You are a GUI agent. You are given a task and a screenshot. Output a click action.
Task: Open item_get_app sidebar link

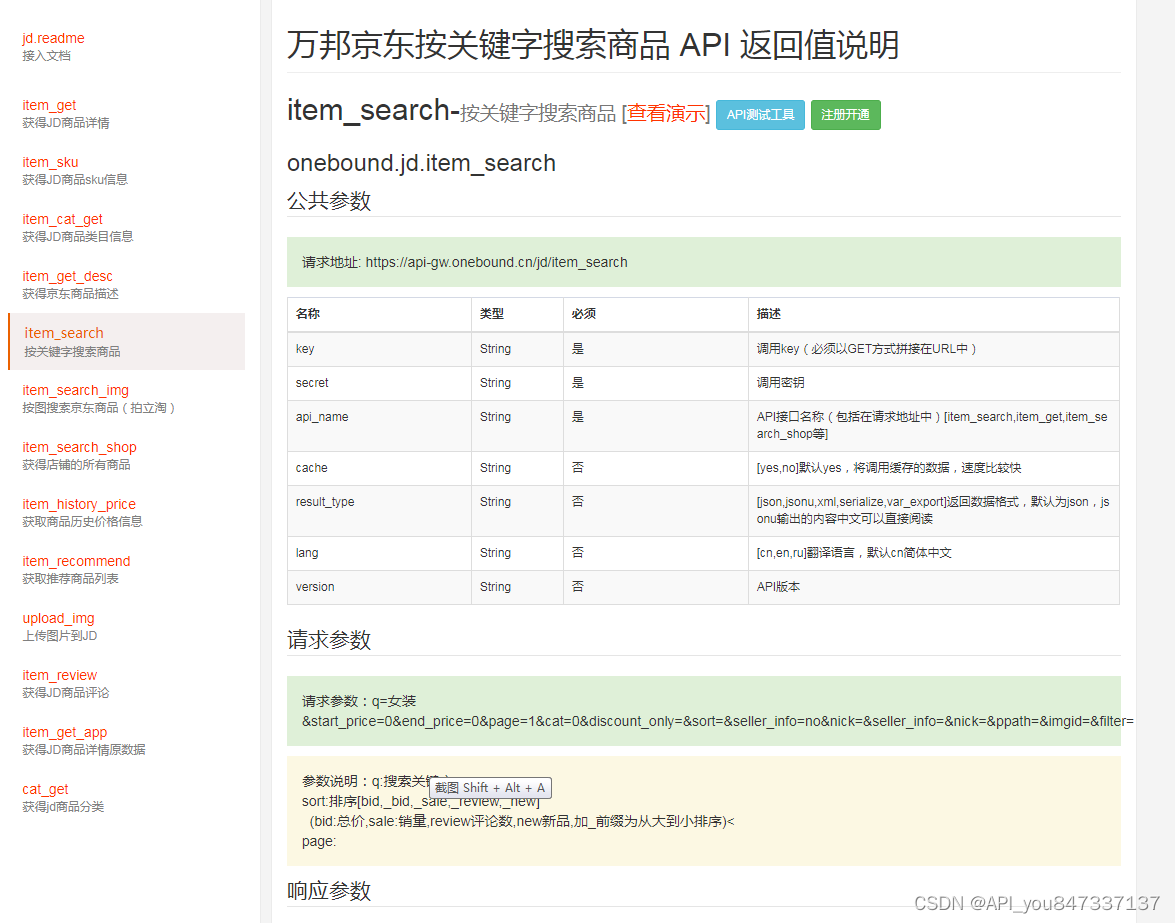[64, 731]
